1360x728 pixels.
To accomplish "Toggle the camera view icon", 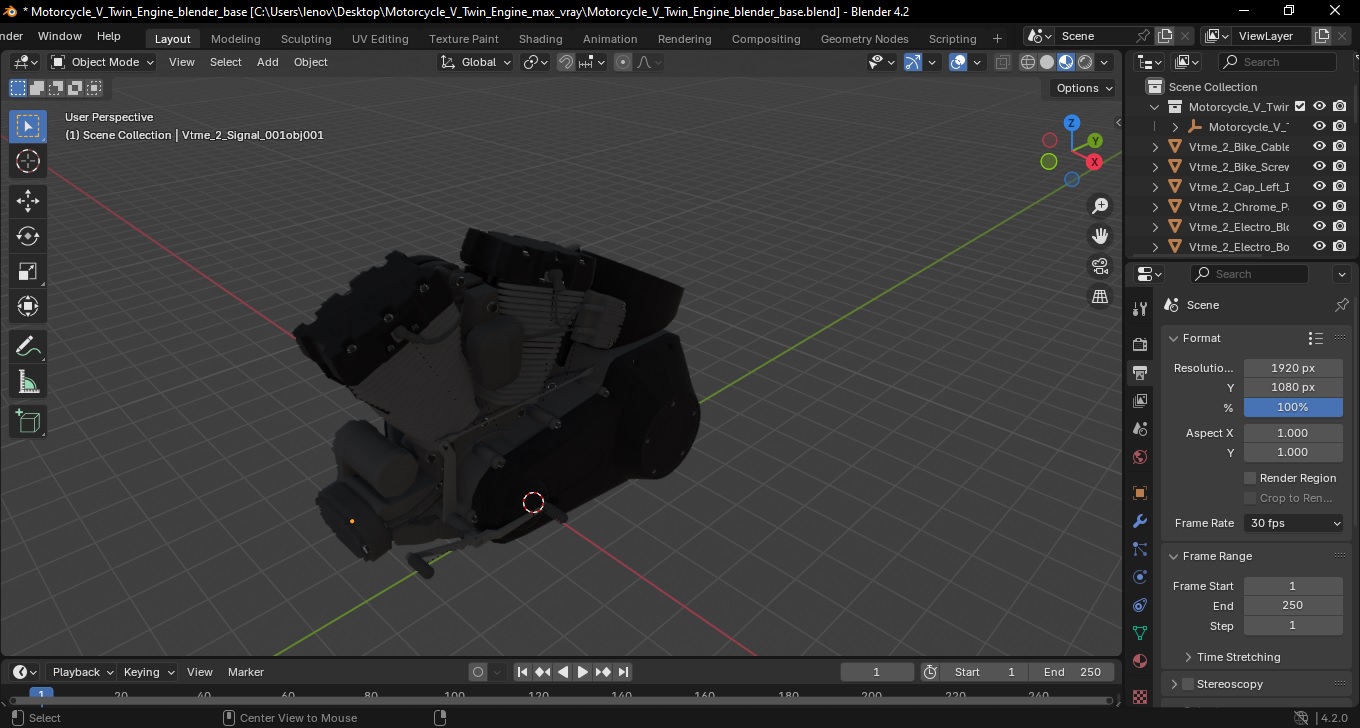I will pos(1100,266).
